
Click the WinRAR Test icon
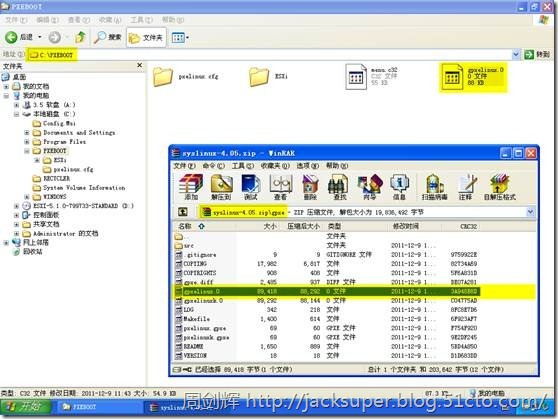pos(251,187)
